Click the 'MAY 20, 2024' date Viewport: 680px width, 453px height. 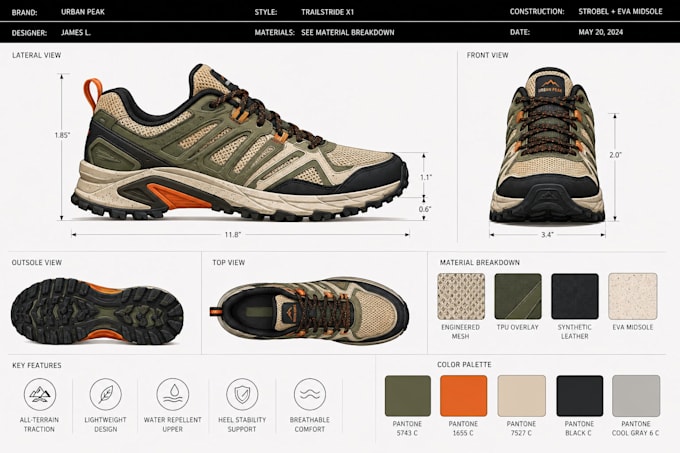[x=601, y=32]
